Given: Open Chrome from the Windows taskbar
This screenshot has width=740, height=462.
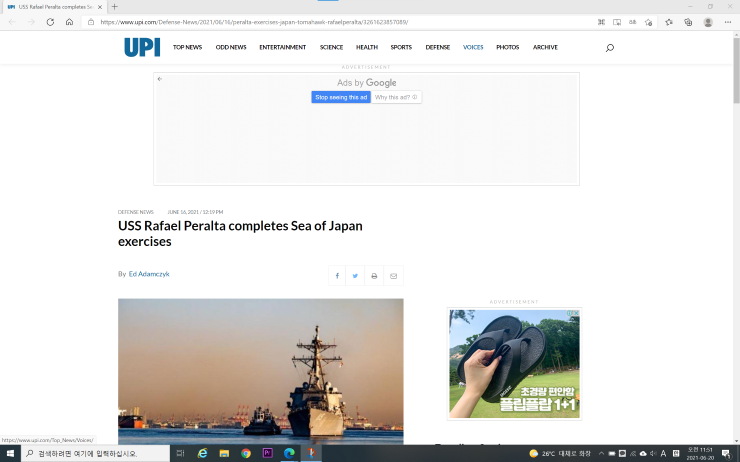Looking at the screenshot, I should (x=246, y=453).
